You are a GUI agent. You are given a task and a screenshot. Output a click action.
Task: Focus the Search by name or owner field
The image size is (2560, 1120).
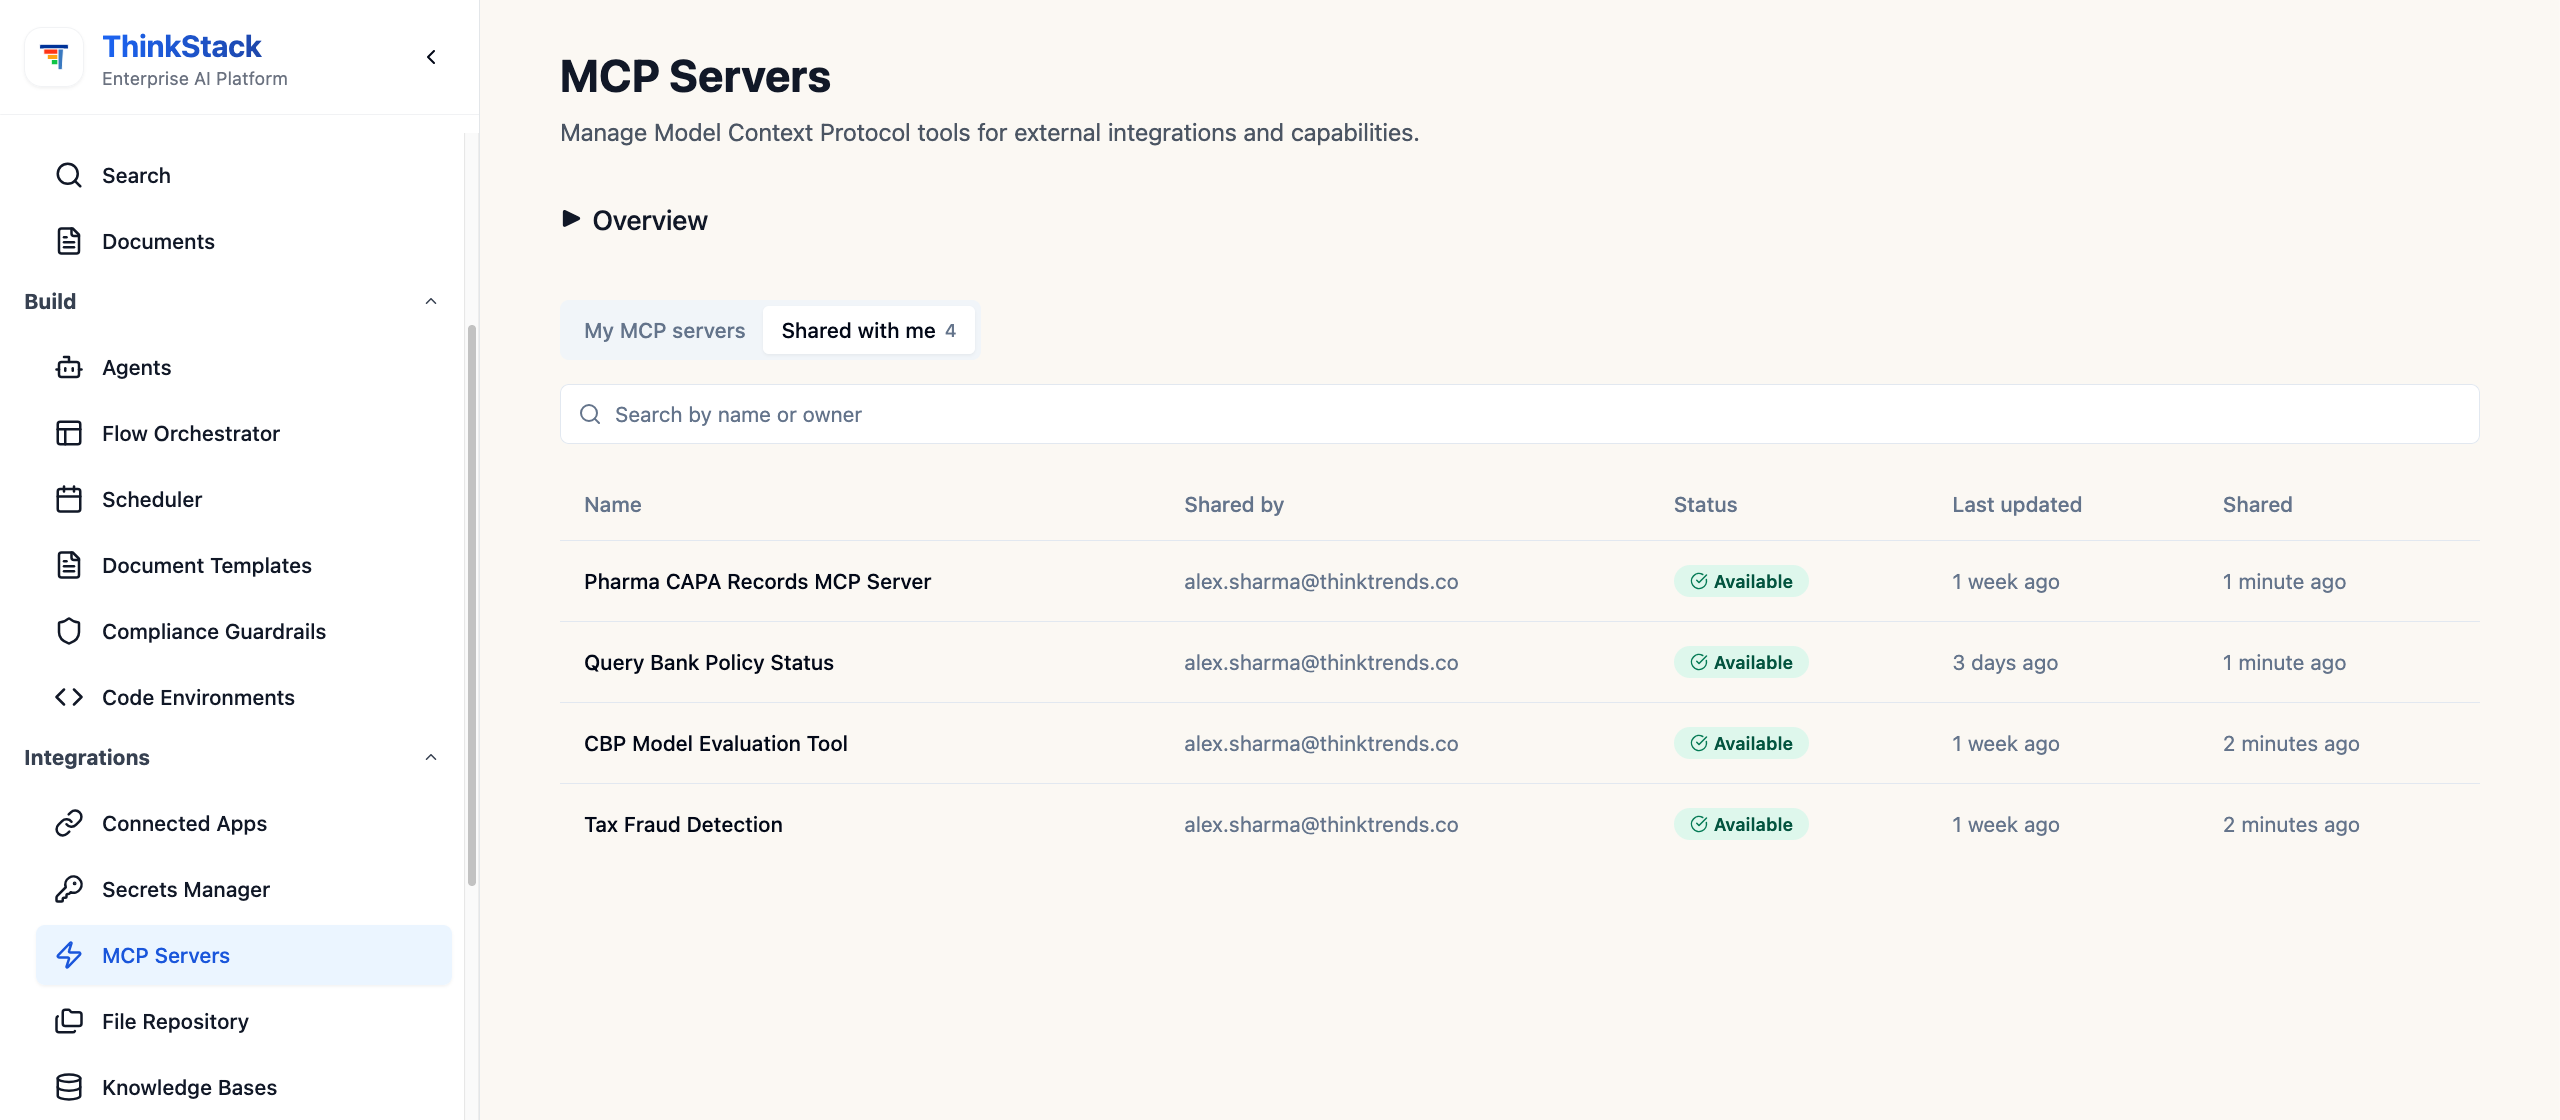[1519, 415]
